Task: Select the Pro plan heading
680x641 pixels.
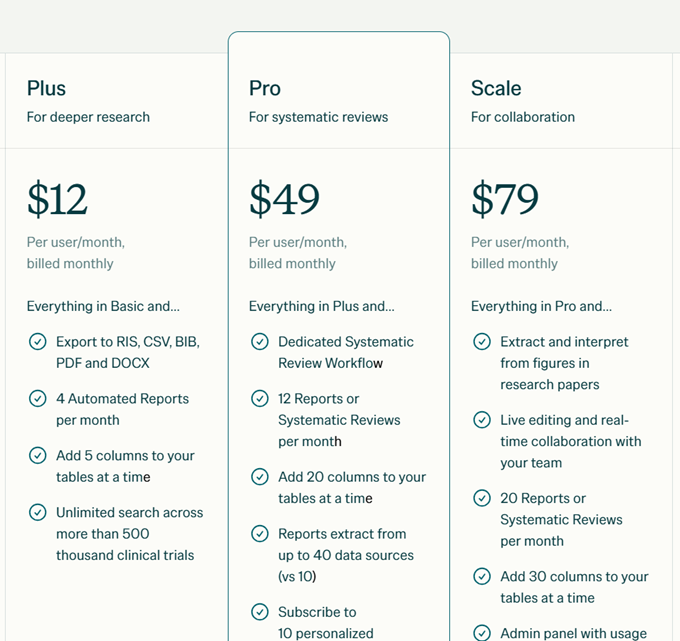Action: 265,88
